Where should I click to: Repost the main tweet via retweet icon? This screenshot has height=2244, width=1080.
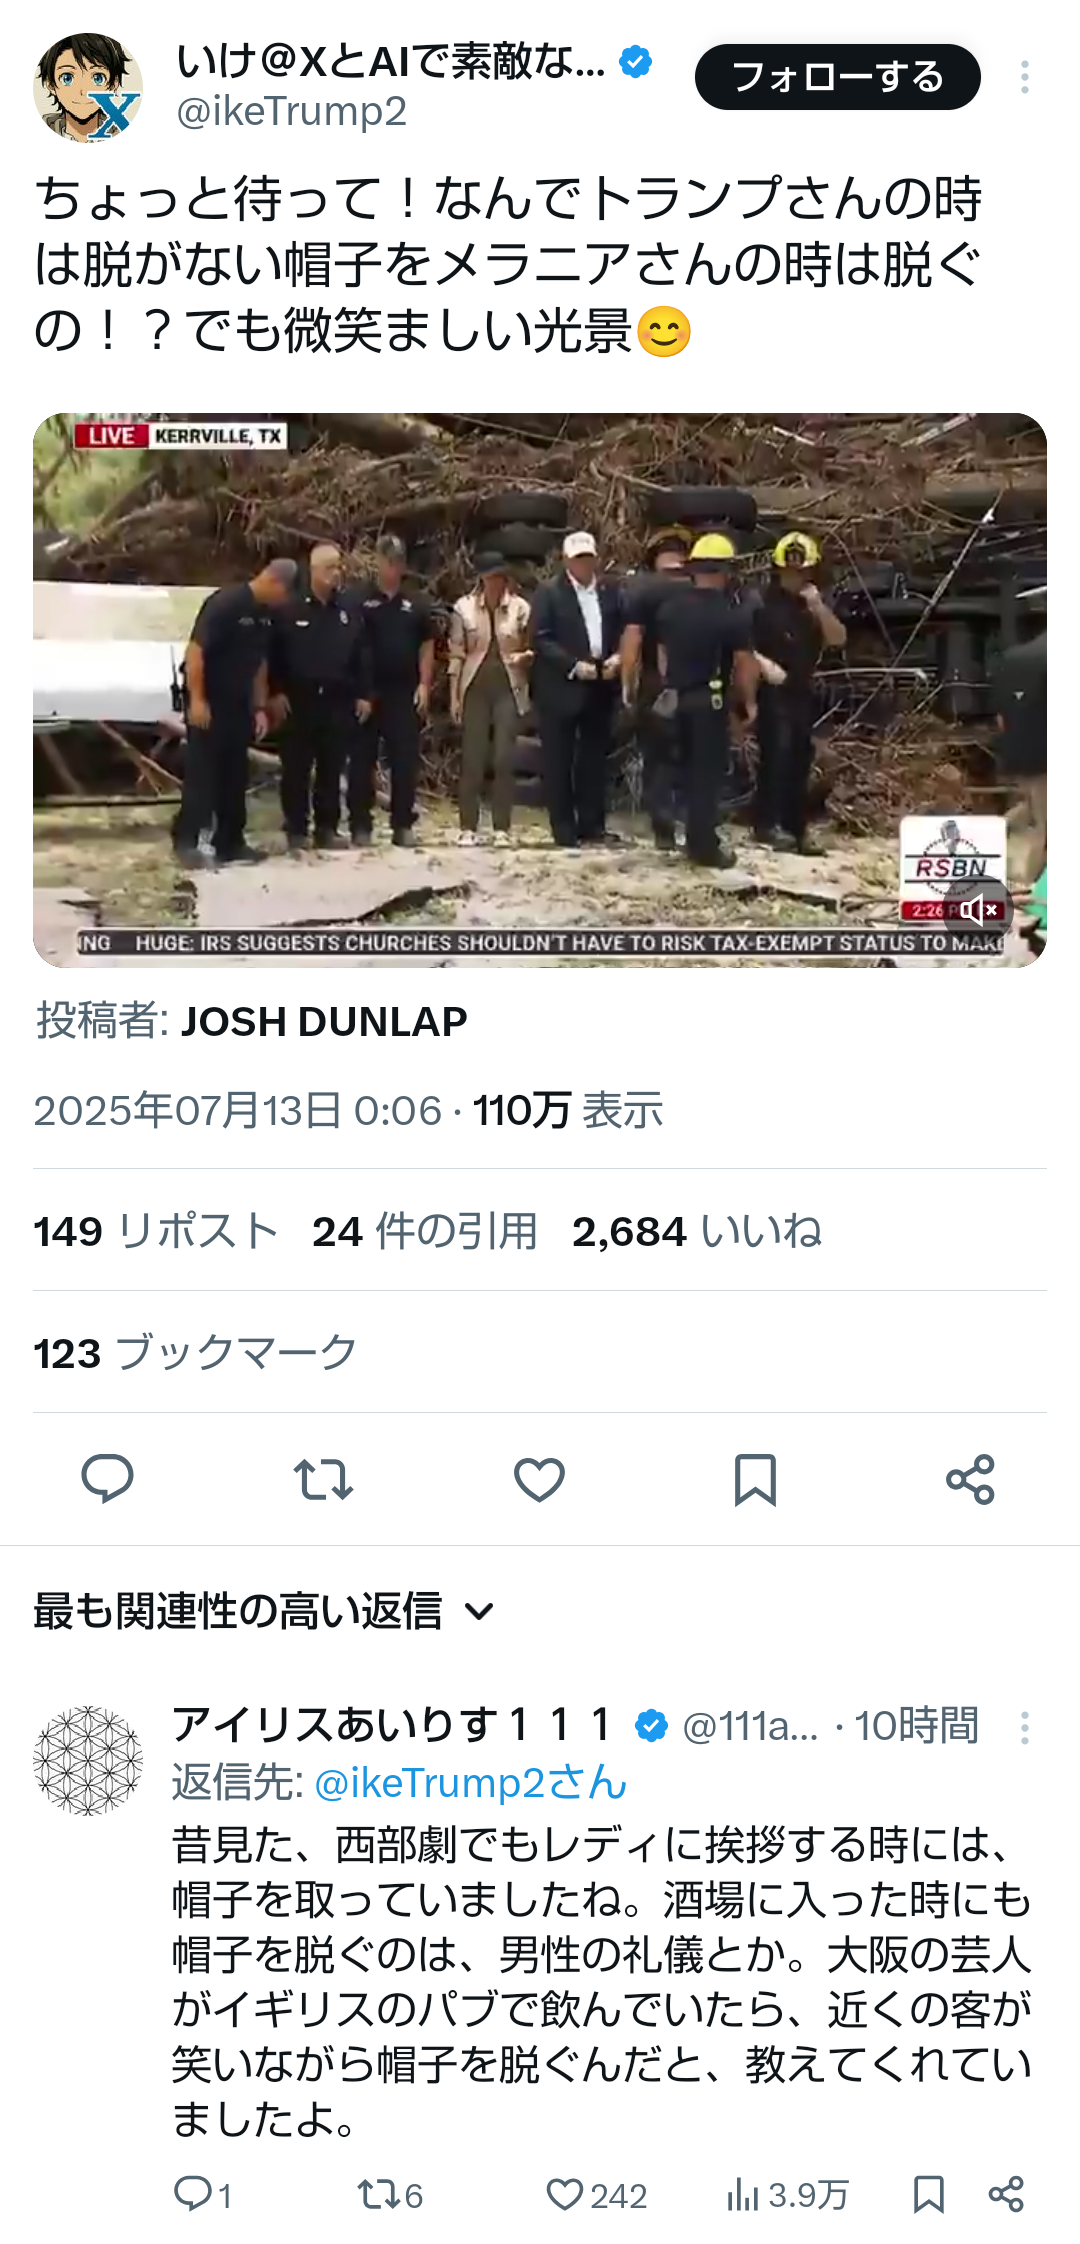pyautogui.click(x=323, y=1479)
